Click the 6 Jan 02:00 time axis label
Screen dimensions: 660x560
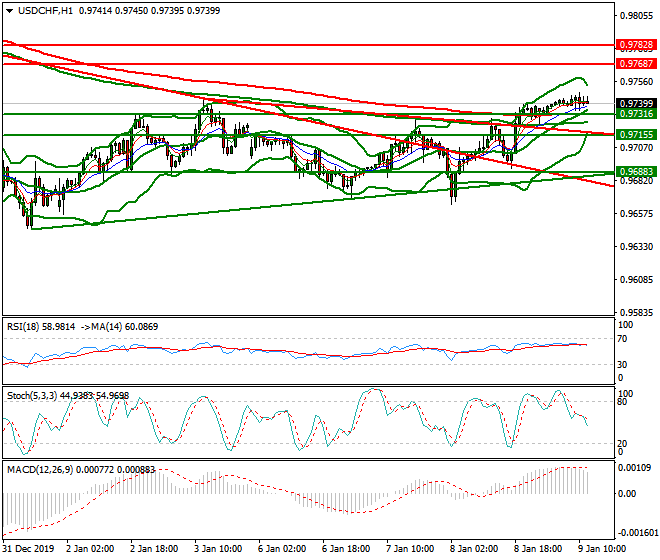282,549
